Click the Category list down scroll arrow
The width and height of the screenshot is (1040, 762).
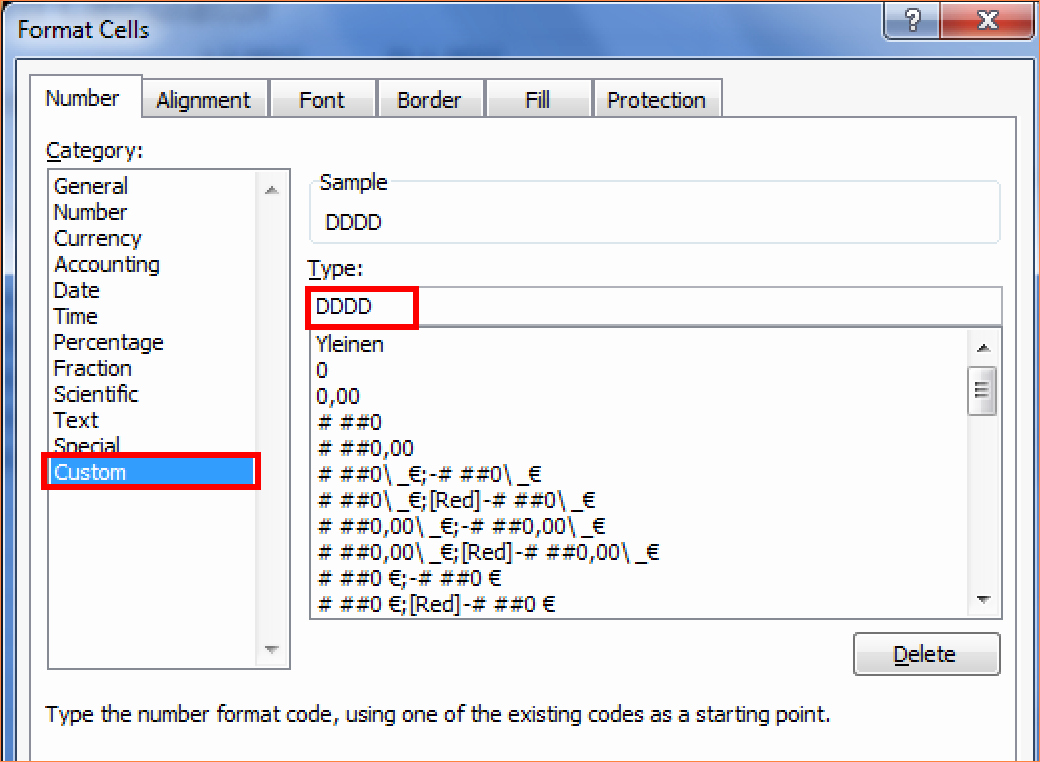271,649
